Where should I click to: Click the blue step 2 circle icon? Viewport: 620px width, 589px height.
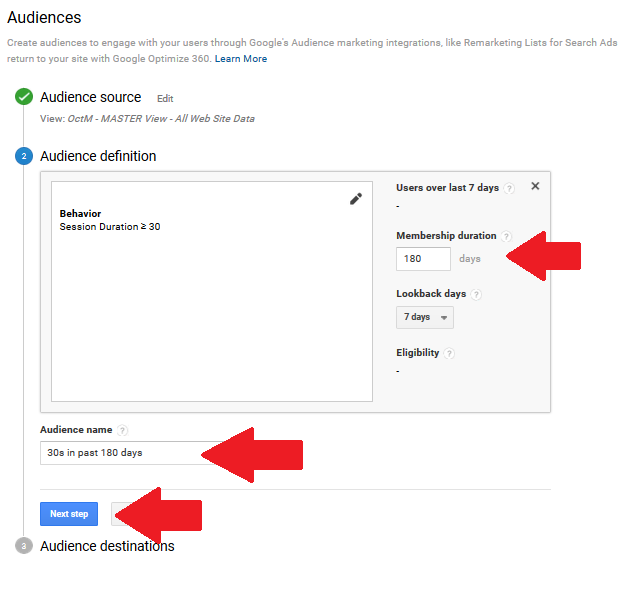[x=24, y=156]
